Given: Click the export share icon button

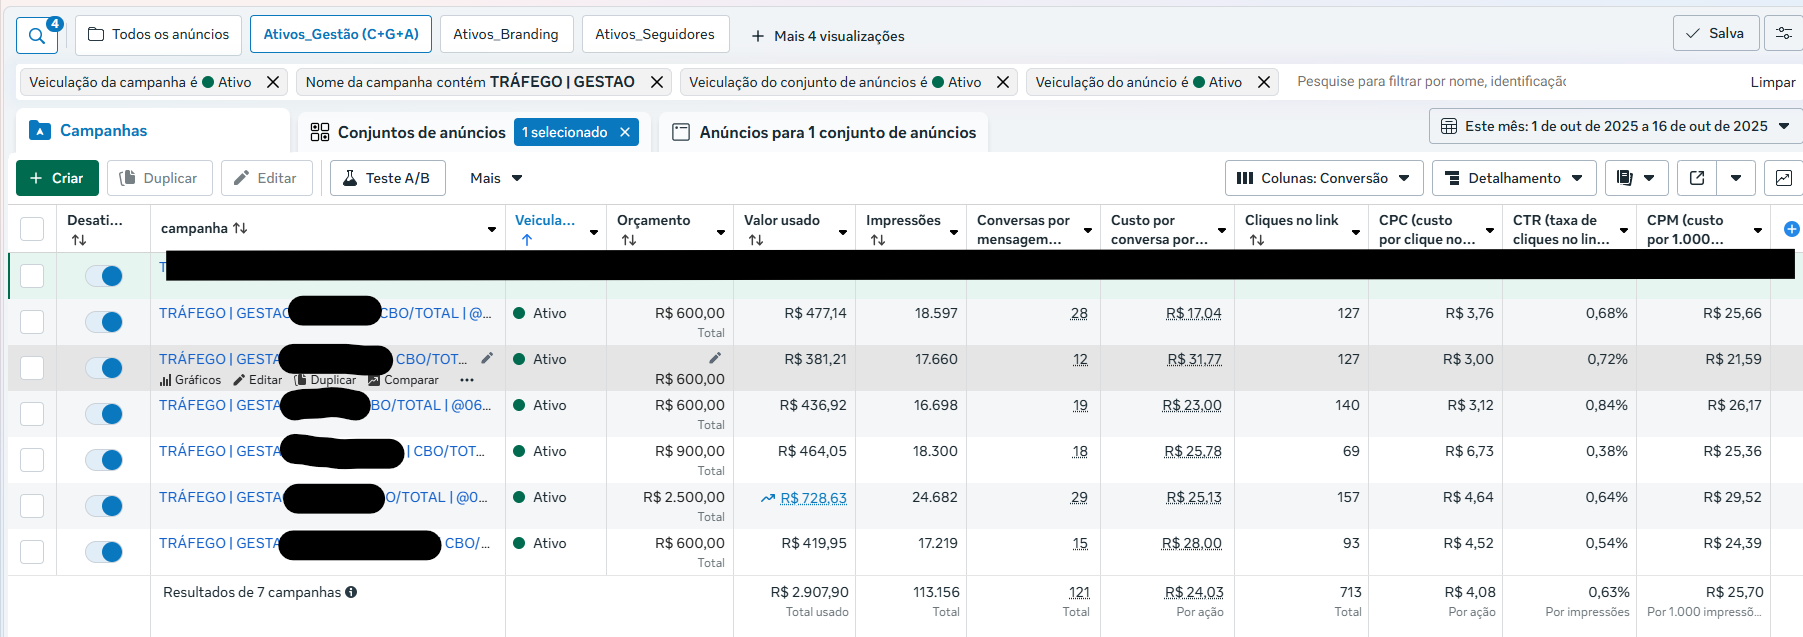Looking at the screenshot, I should tap(1697, 178).
